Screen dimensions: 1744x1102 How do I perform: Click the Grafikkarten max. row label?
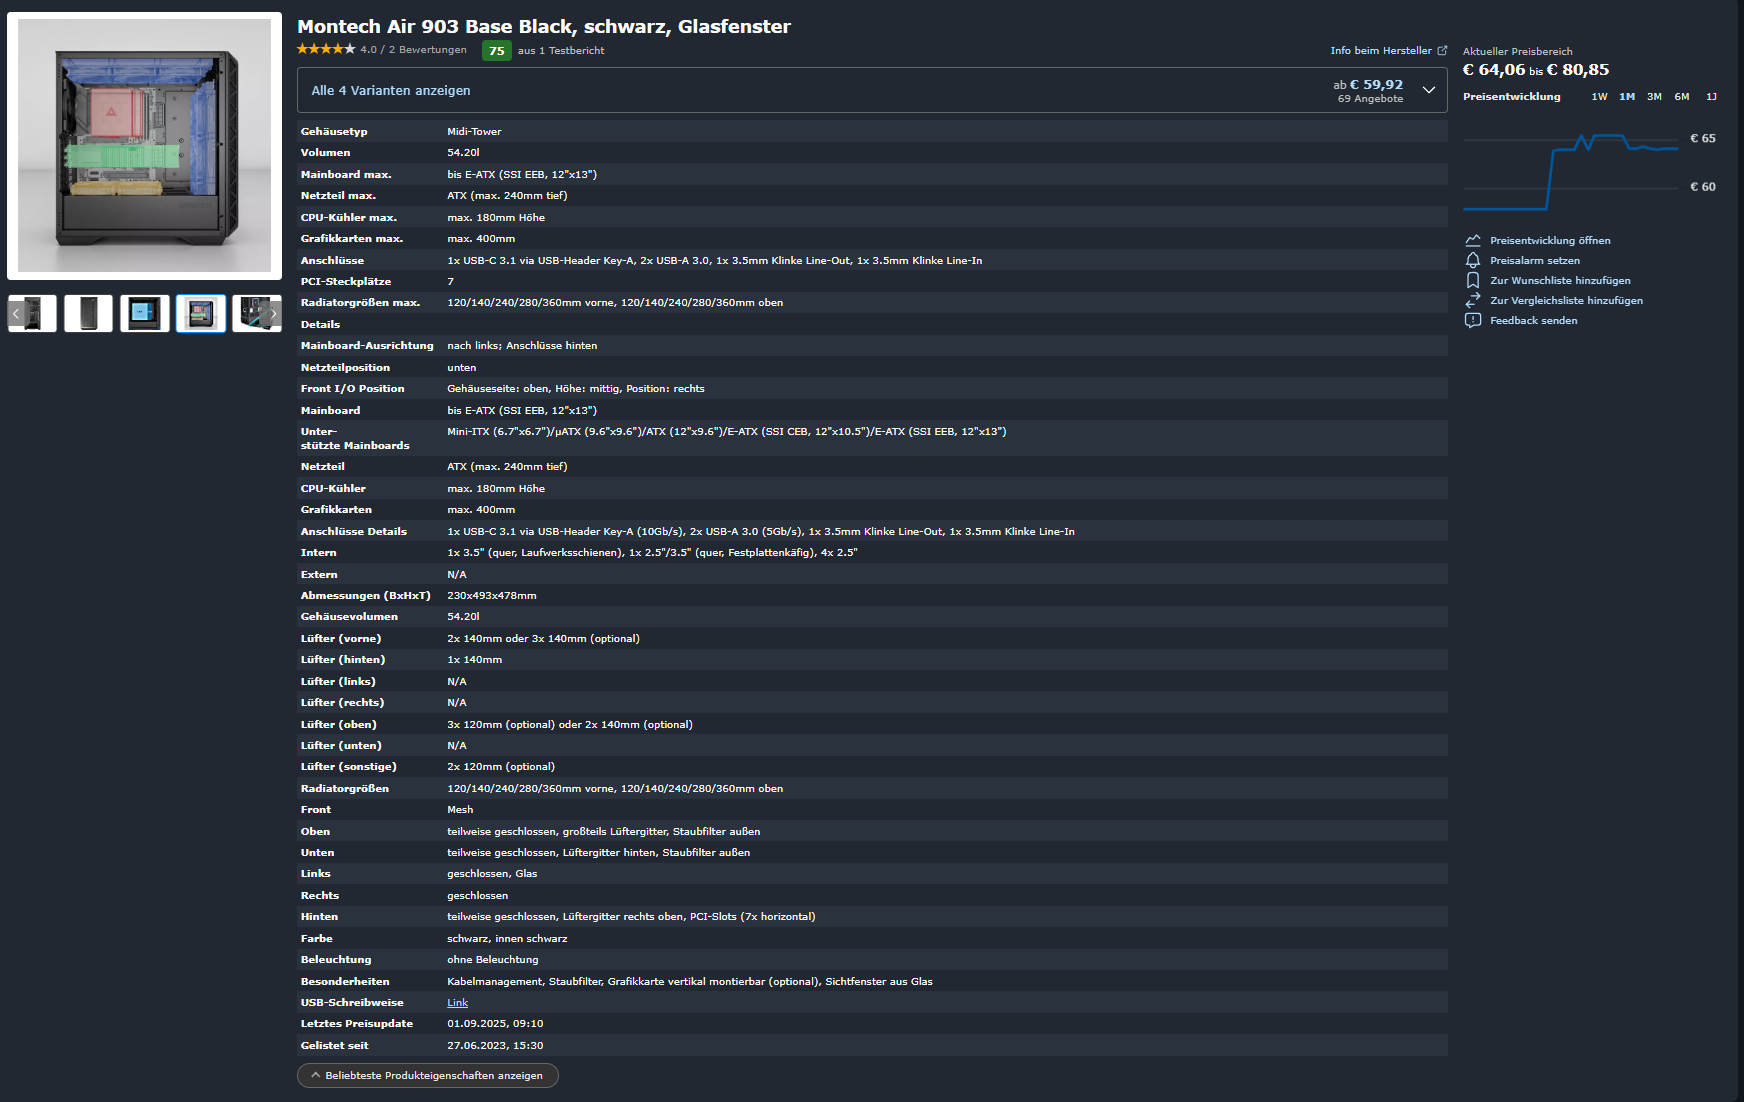pyautogui.click(x=351, y=238)
